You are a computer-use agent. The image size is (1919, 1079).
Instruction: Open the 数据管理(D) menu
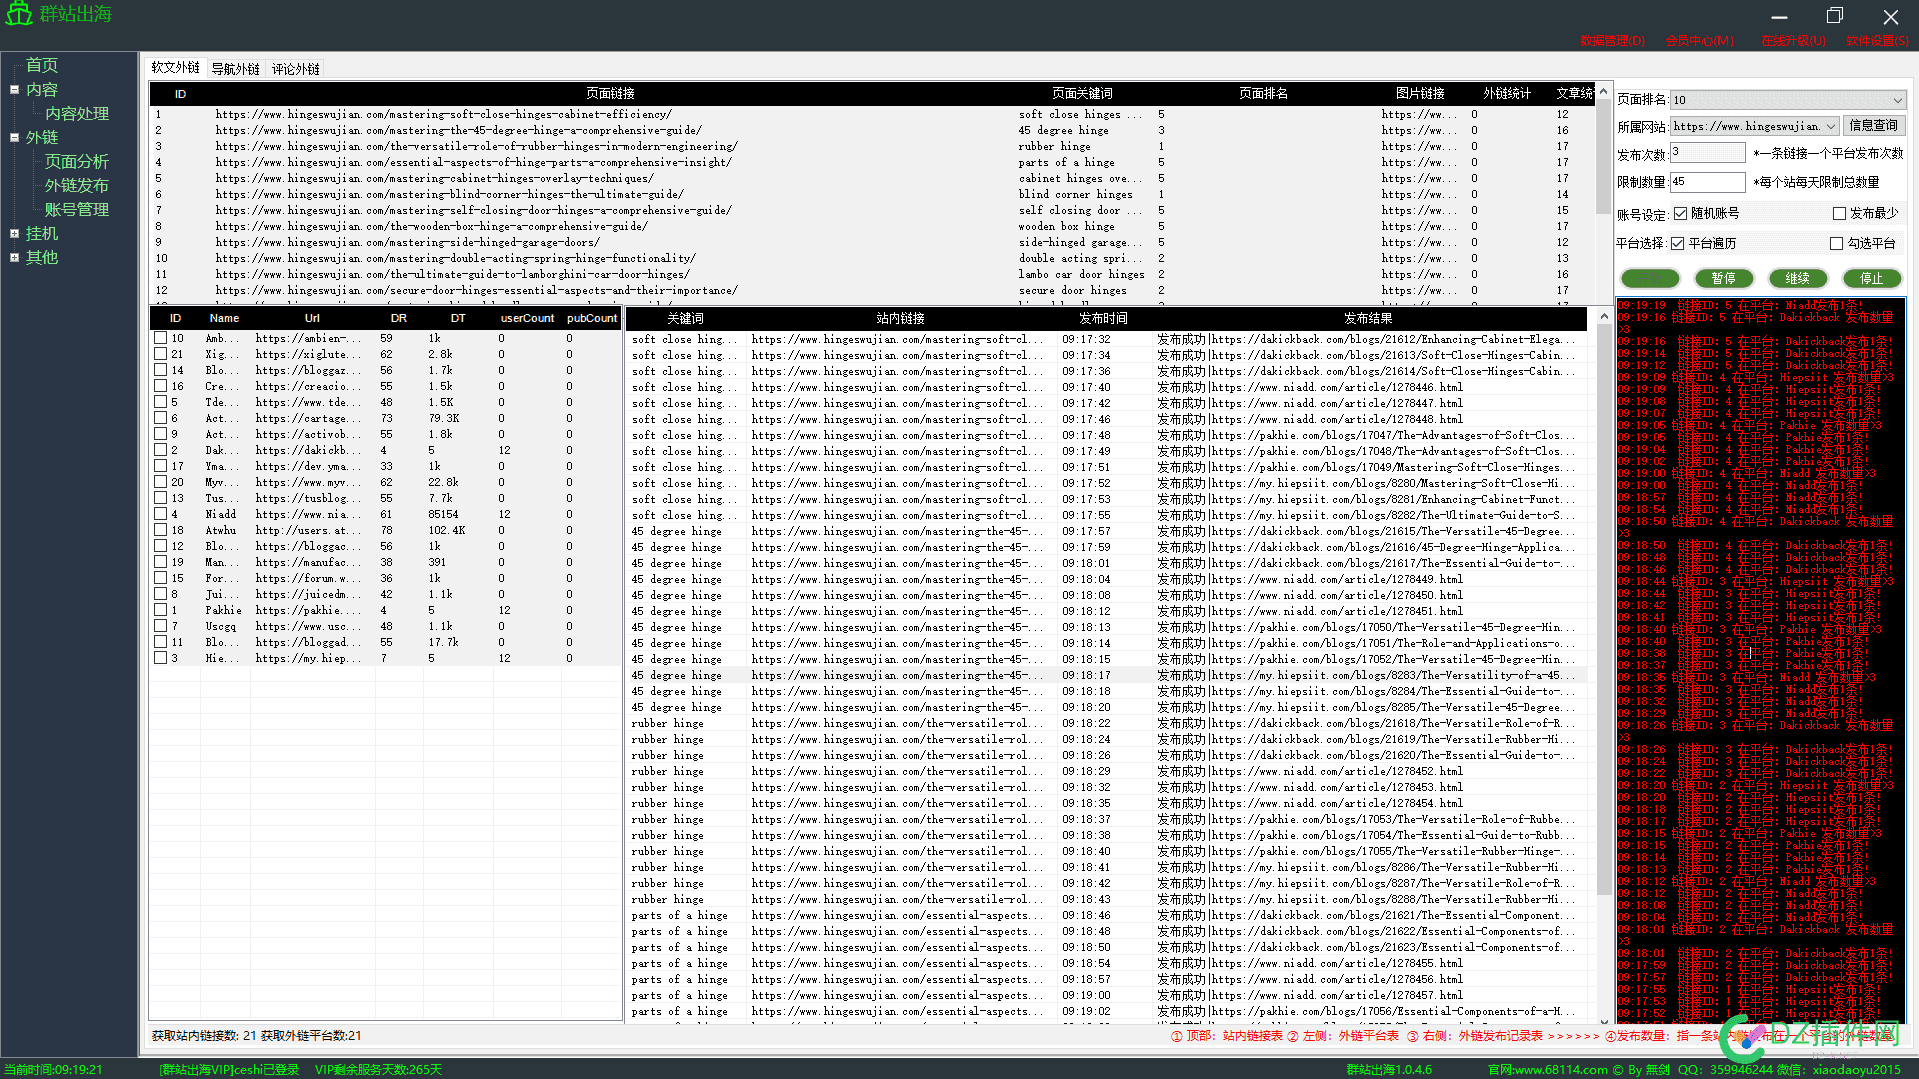(x=1612, y=41)
